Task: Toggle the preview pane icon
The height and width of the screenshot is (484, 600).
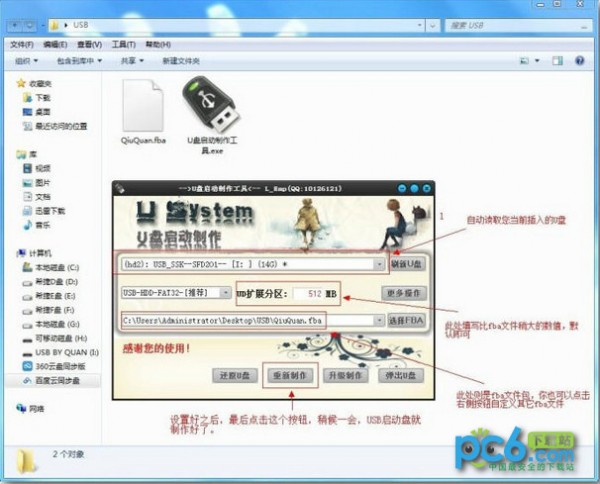Action: click(558, 61)
